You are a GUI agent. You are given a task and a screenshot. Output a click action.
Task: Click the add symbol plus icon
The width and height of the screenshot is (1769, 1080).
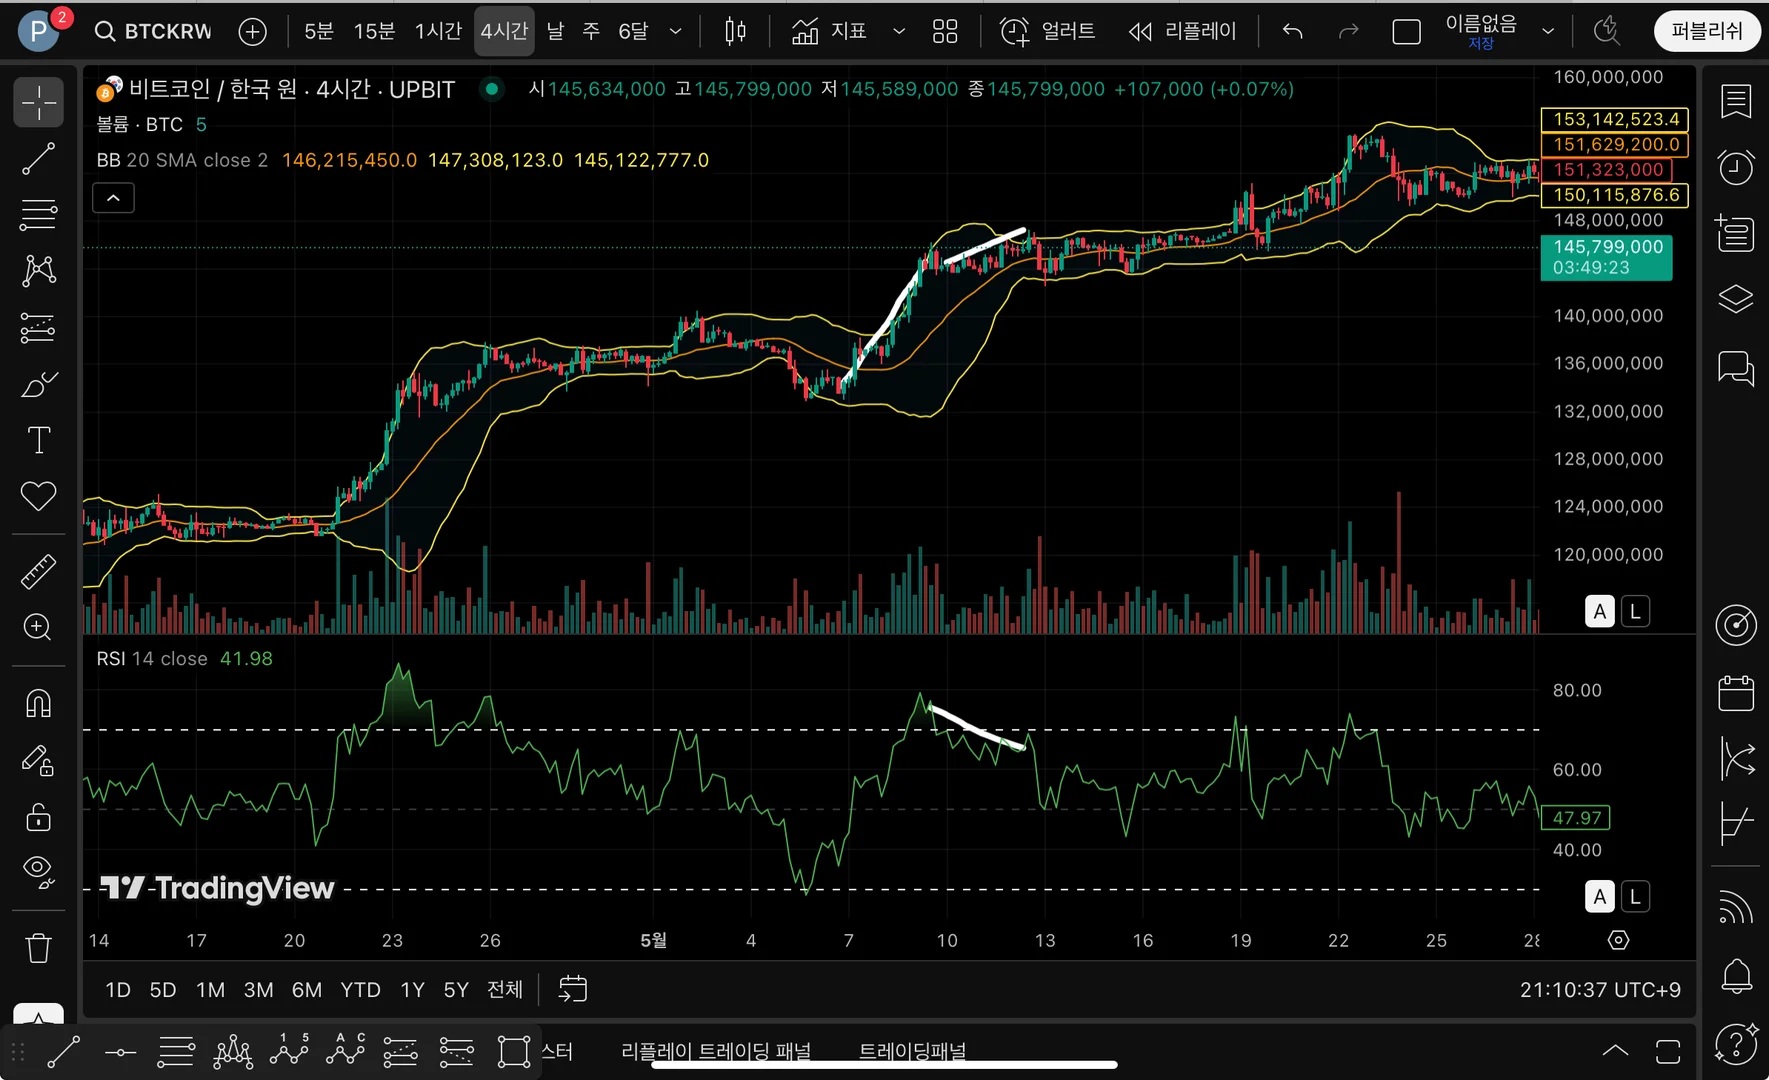(x=253, y=32)
